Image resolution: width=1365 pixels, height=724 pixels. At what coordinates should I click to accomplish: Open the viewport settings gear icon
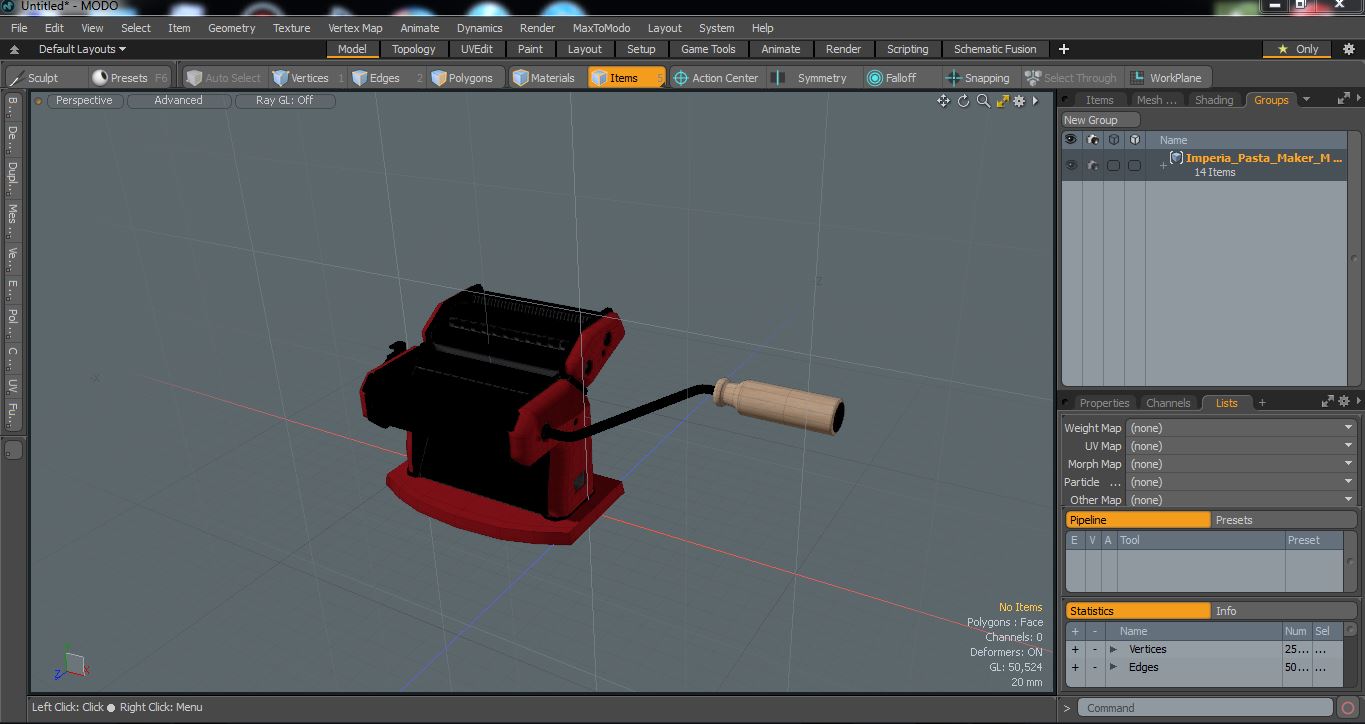(x=1019, y=101)
